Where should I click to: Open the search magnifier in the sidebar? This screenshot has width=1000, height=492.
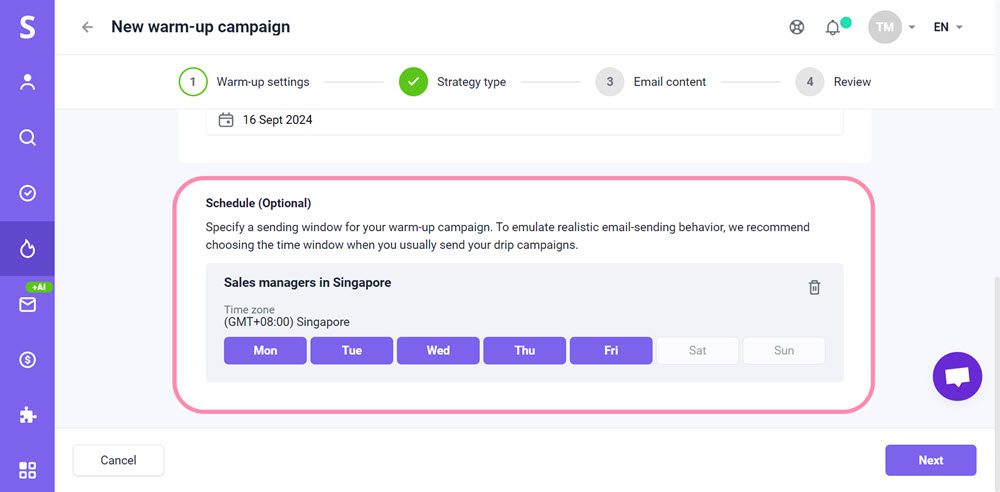[x=27, y=138]
